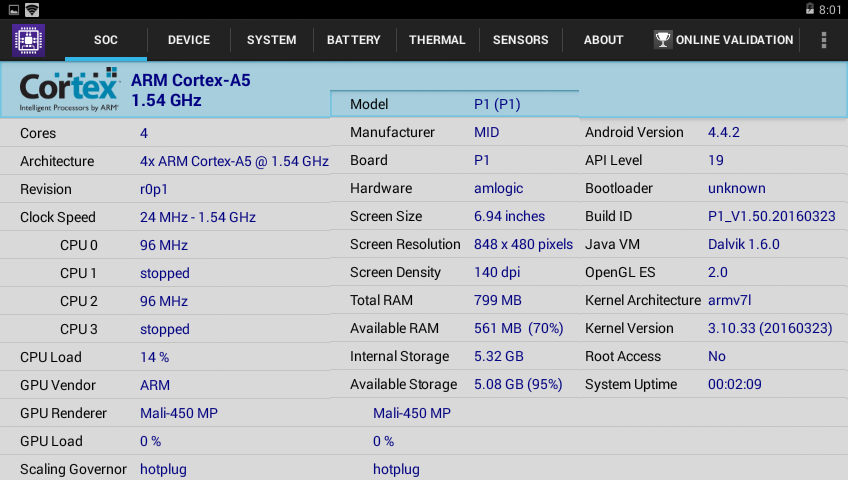Tap the Model value P1 (P1)
Image resolution: width=848 pixels, height=480 pixels.
coord(497,104)
